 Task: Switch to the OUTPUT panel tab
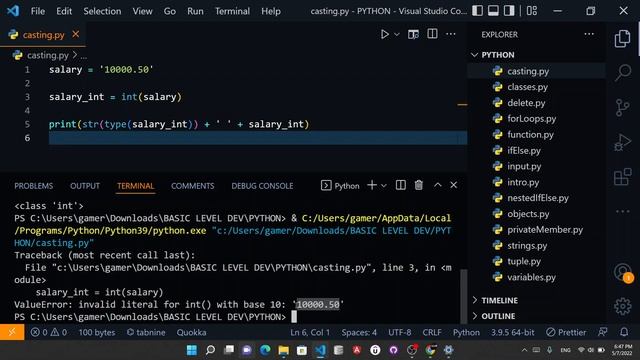pos(84,186)
